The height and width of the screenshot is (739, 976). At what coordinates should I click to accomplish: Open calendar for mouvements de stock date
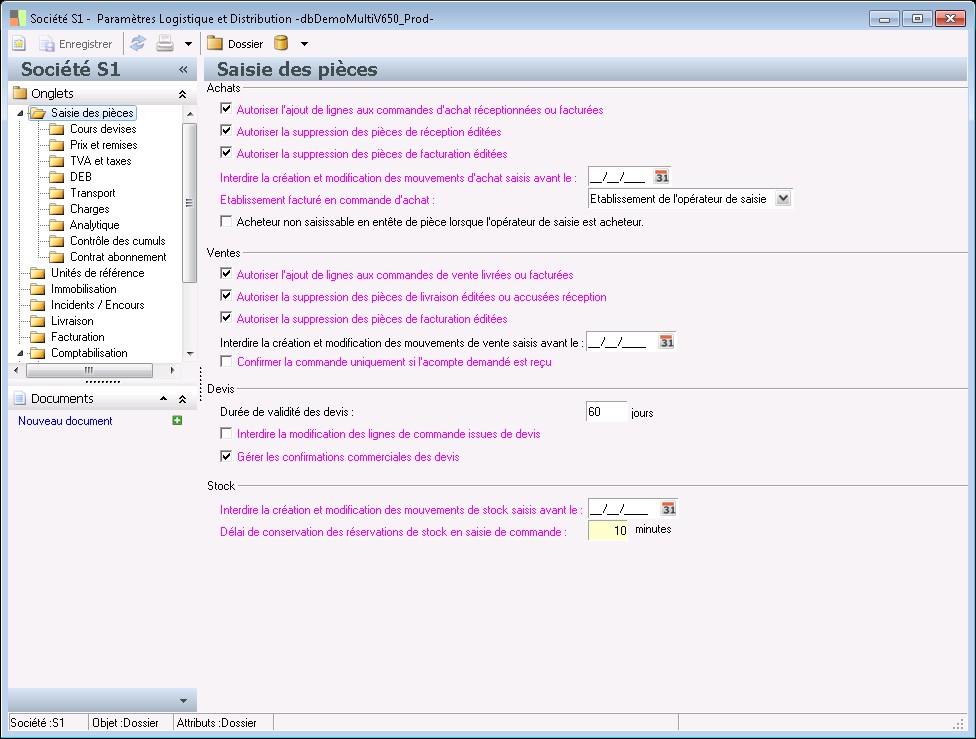pyautogui.click(x=669, y=509)
